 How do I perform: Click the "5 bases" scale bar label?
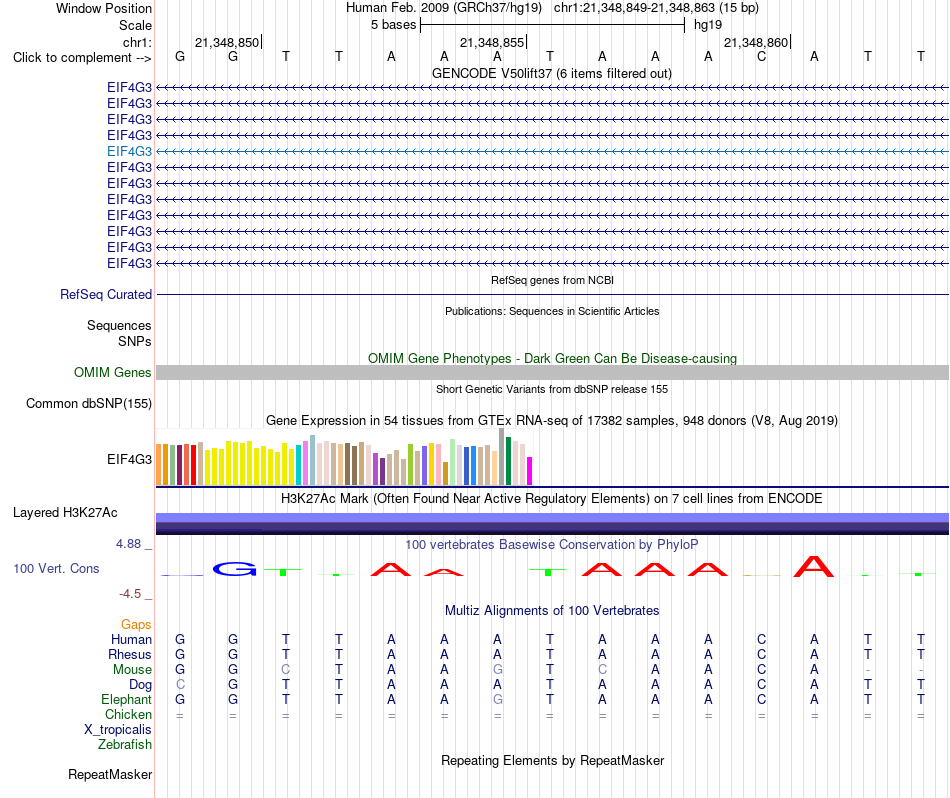coord(393,25)
